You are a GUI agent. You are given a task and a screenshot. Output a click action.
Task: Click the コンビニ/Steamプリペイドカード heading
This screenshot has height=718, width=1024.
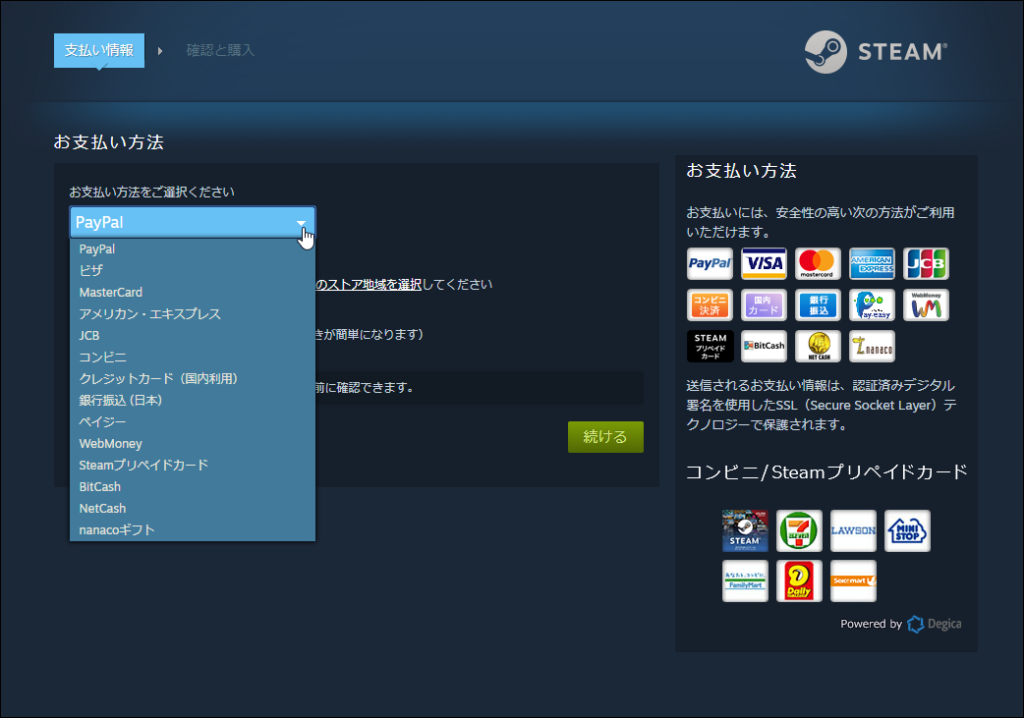[x=827, y=472]
